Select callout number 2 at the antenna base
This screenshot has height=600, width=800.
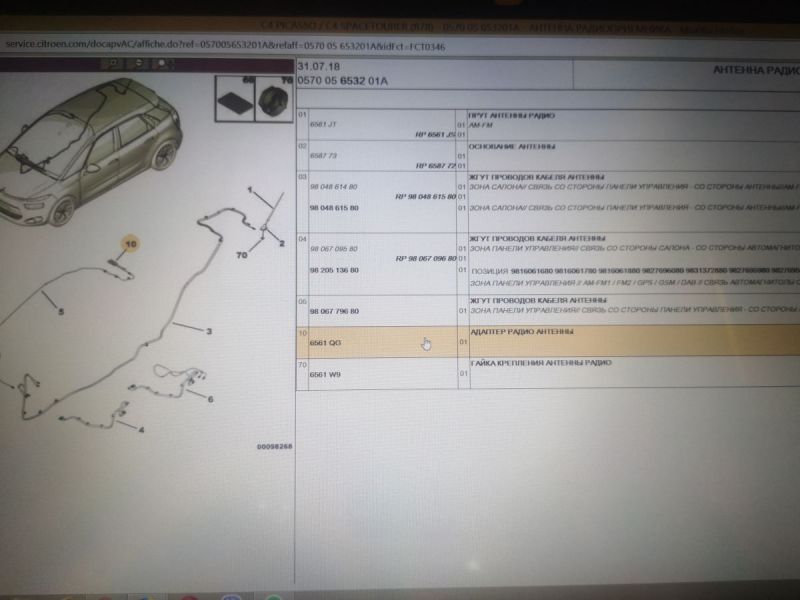(x=281, y=243)
